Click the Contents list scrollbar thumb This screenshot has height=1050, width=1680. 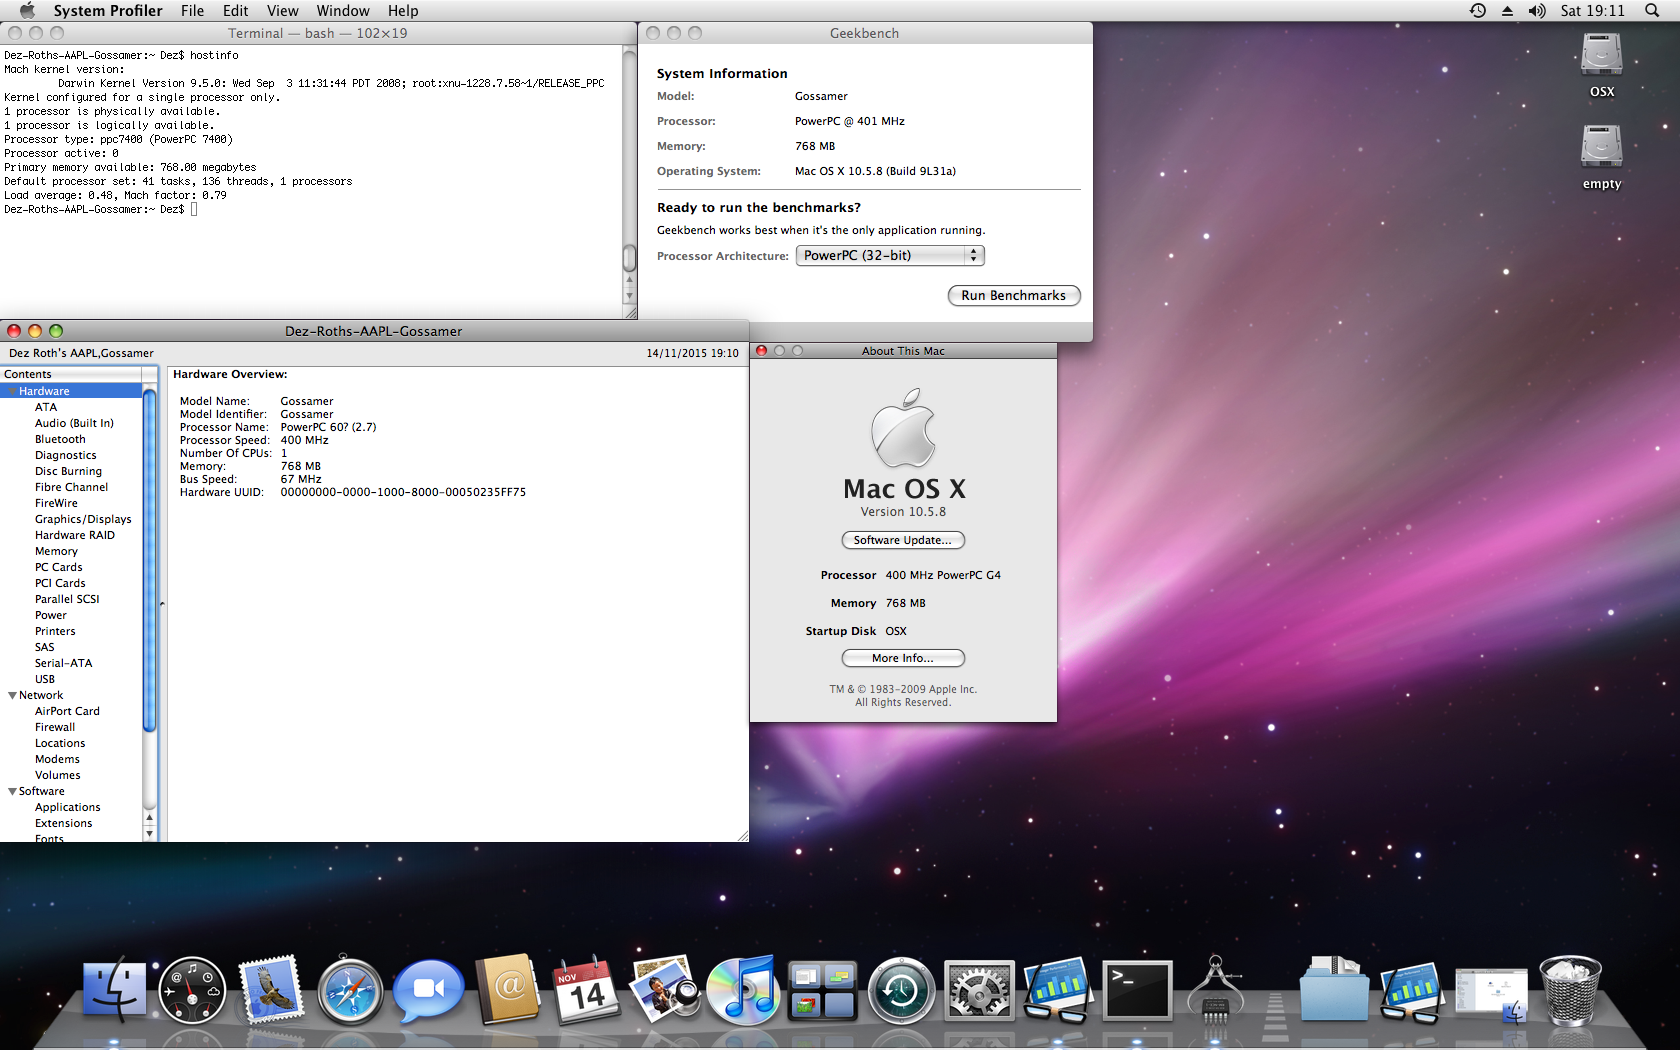point(150,560)
